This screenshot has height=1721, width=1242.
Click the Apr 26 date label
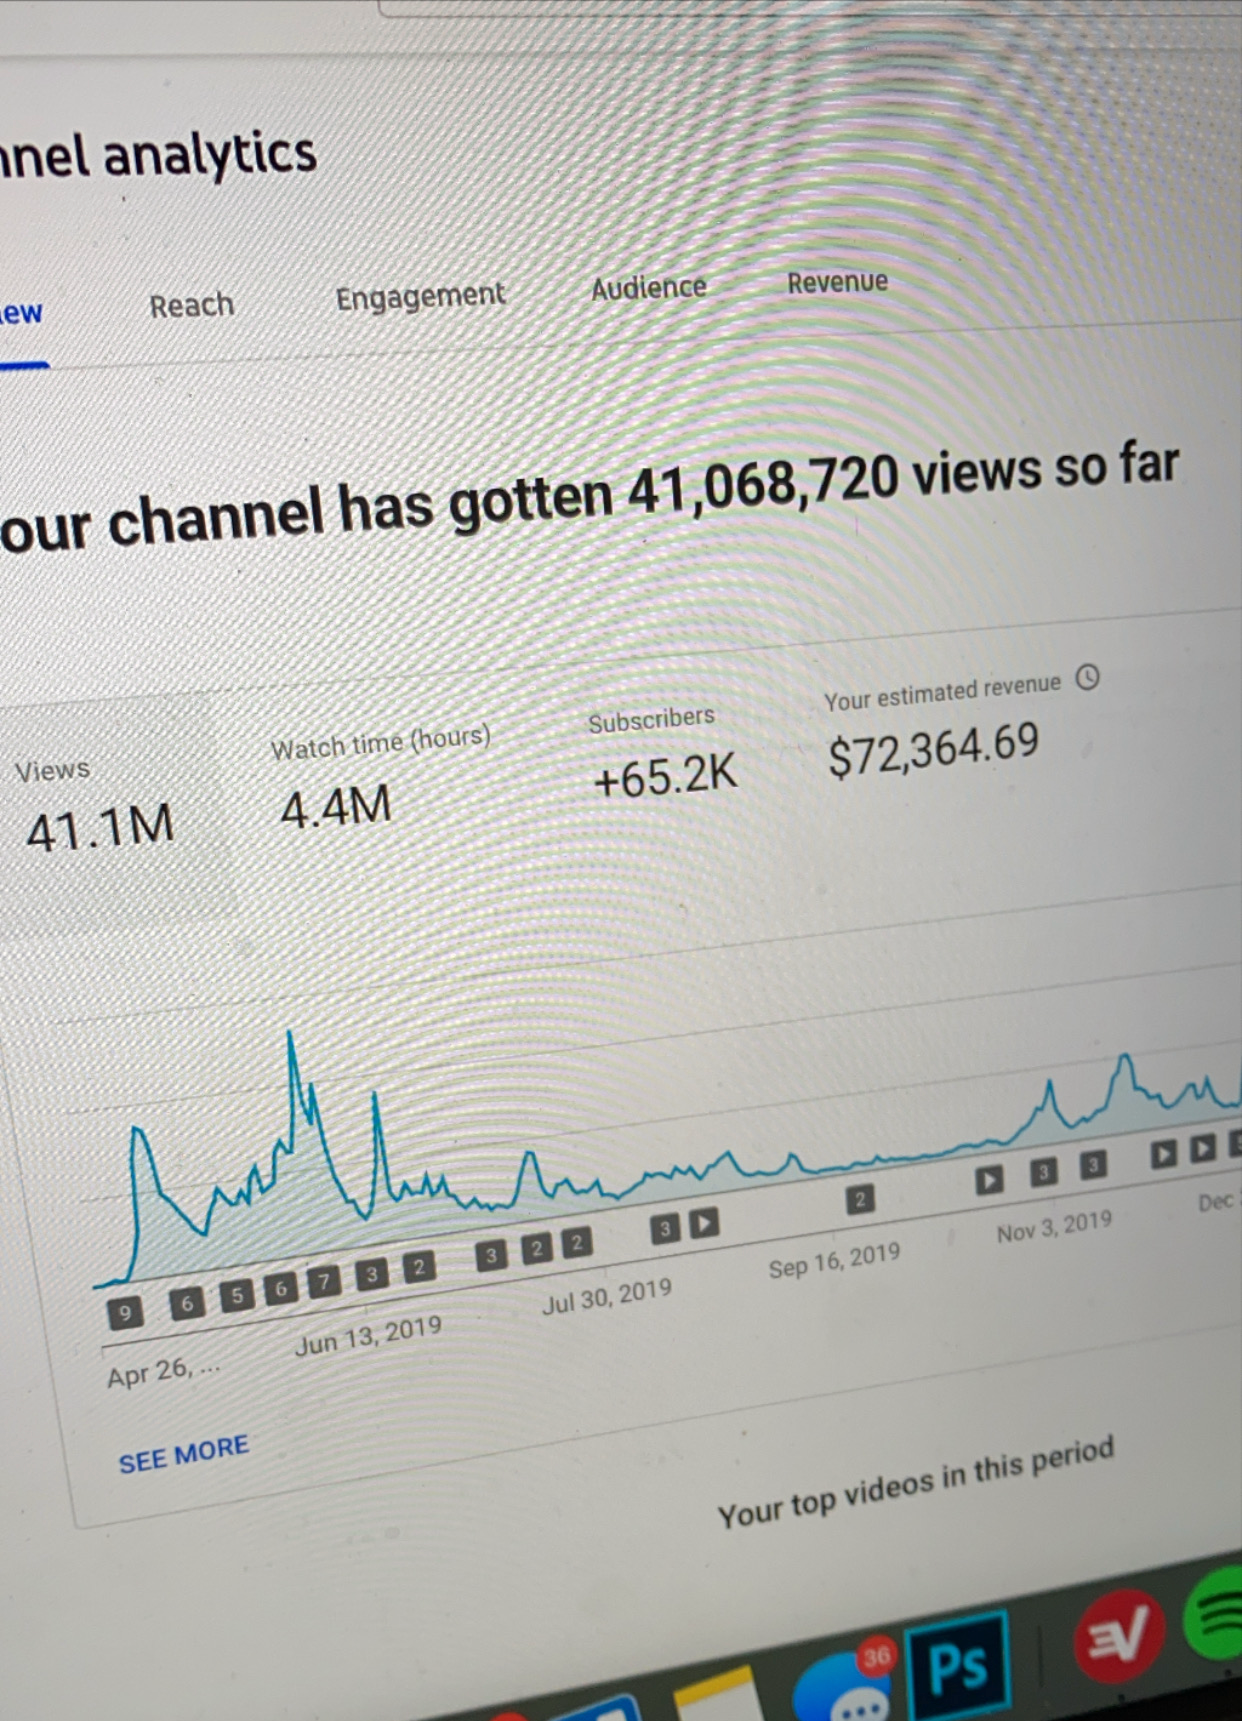(163, 1371)
